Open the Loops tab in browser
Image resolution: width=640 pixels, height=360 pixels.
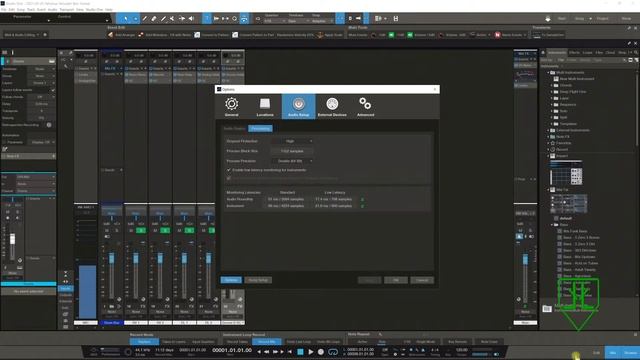tap(587, 53)
